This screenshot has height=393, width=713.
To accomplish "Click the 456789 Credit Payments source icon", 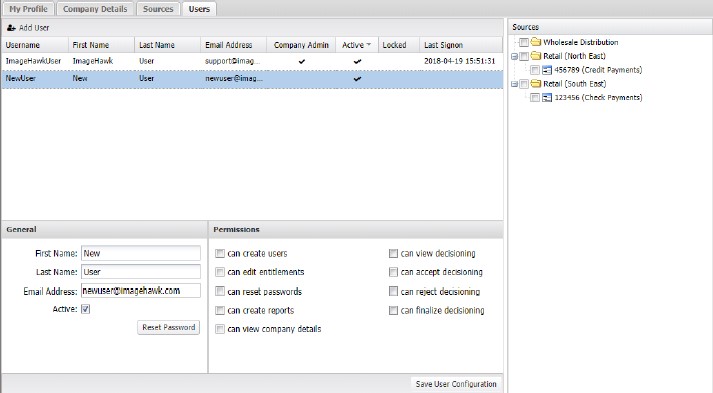I will (547, 70).
